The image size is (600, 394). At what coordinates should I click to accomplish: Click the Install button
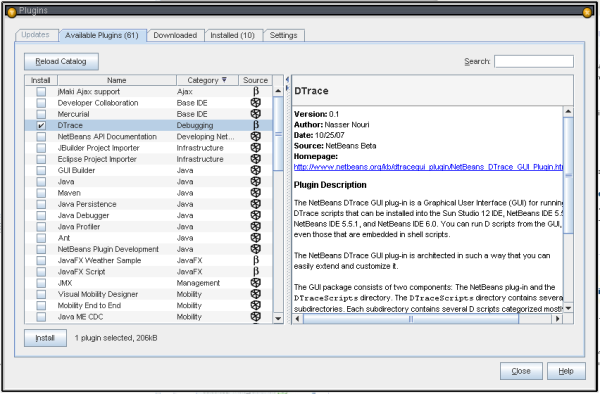click(x=45, y=338)
